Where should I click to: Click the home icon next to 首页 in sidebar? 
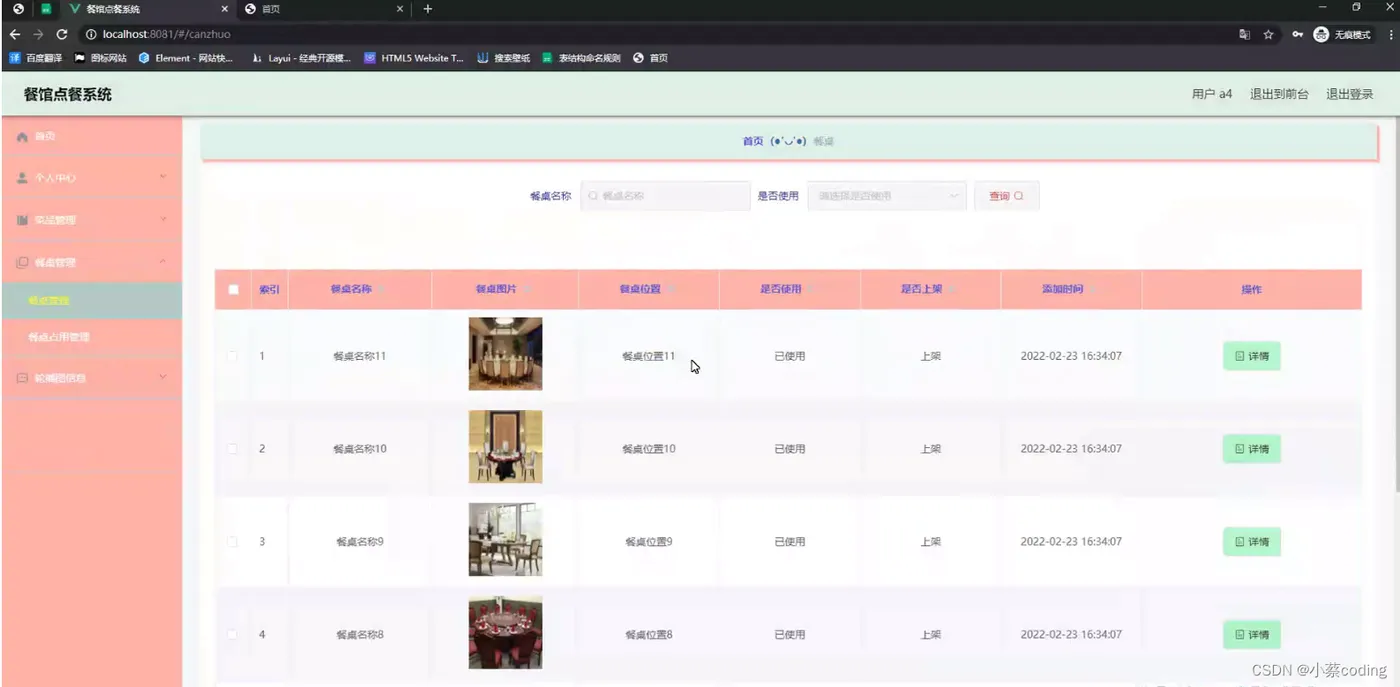(22, 136)
